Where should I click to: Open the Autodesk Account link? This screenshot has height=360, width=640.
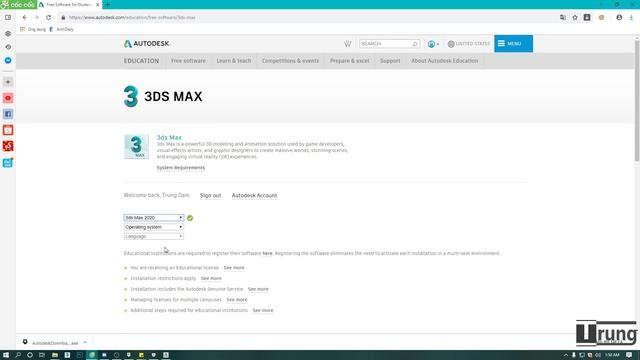[x=254, y=196]
